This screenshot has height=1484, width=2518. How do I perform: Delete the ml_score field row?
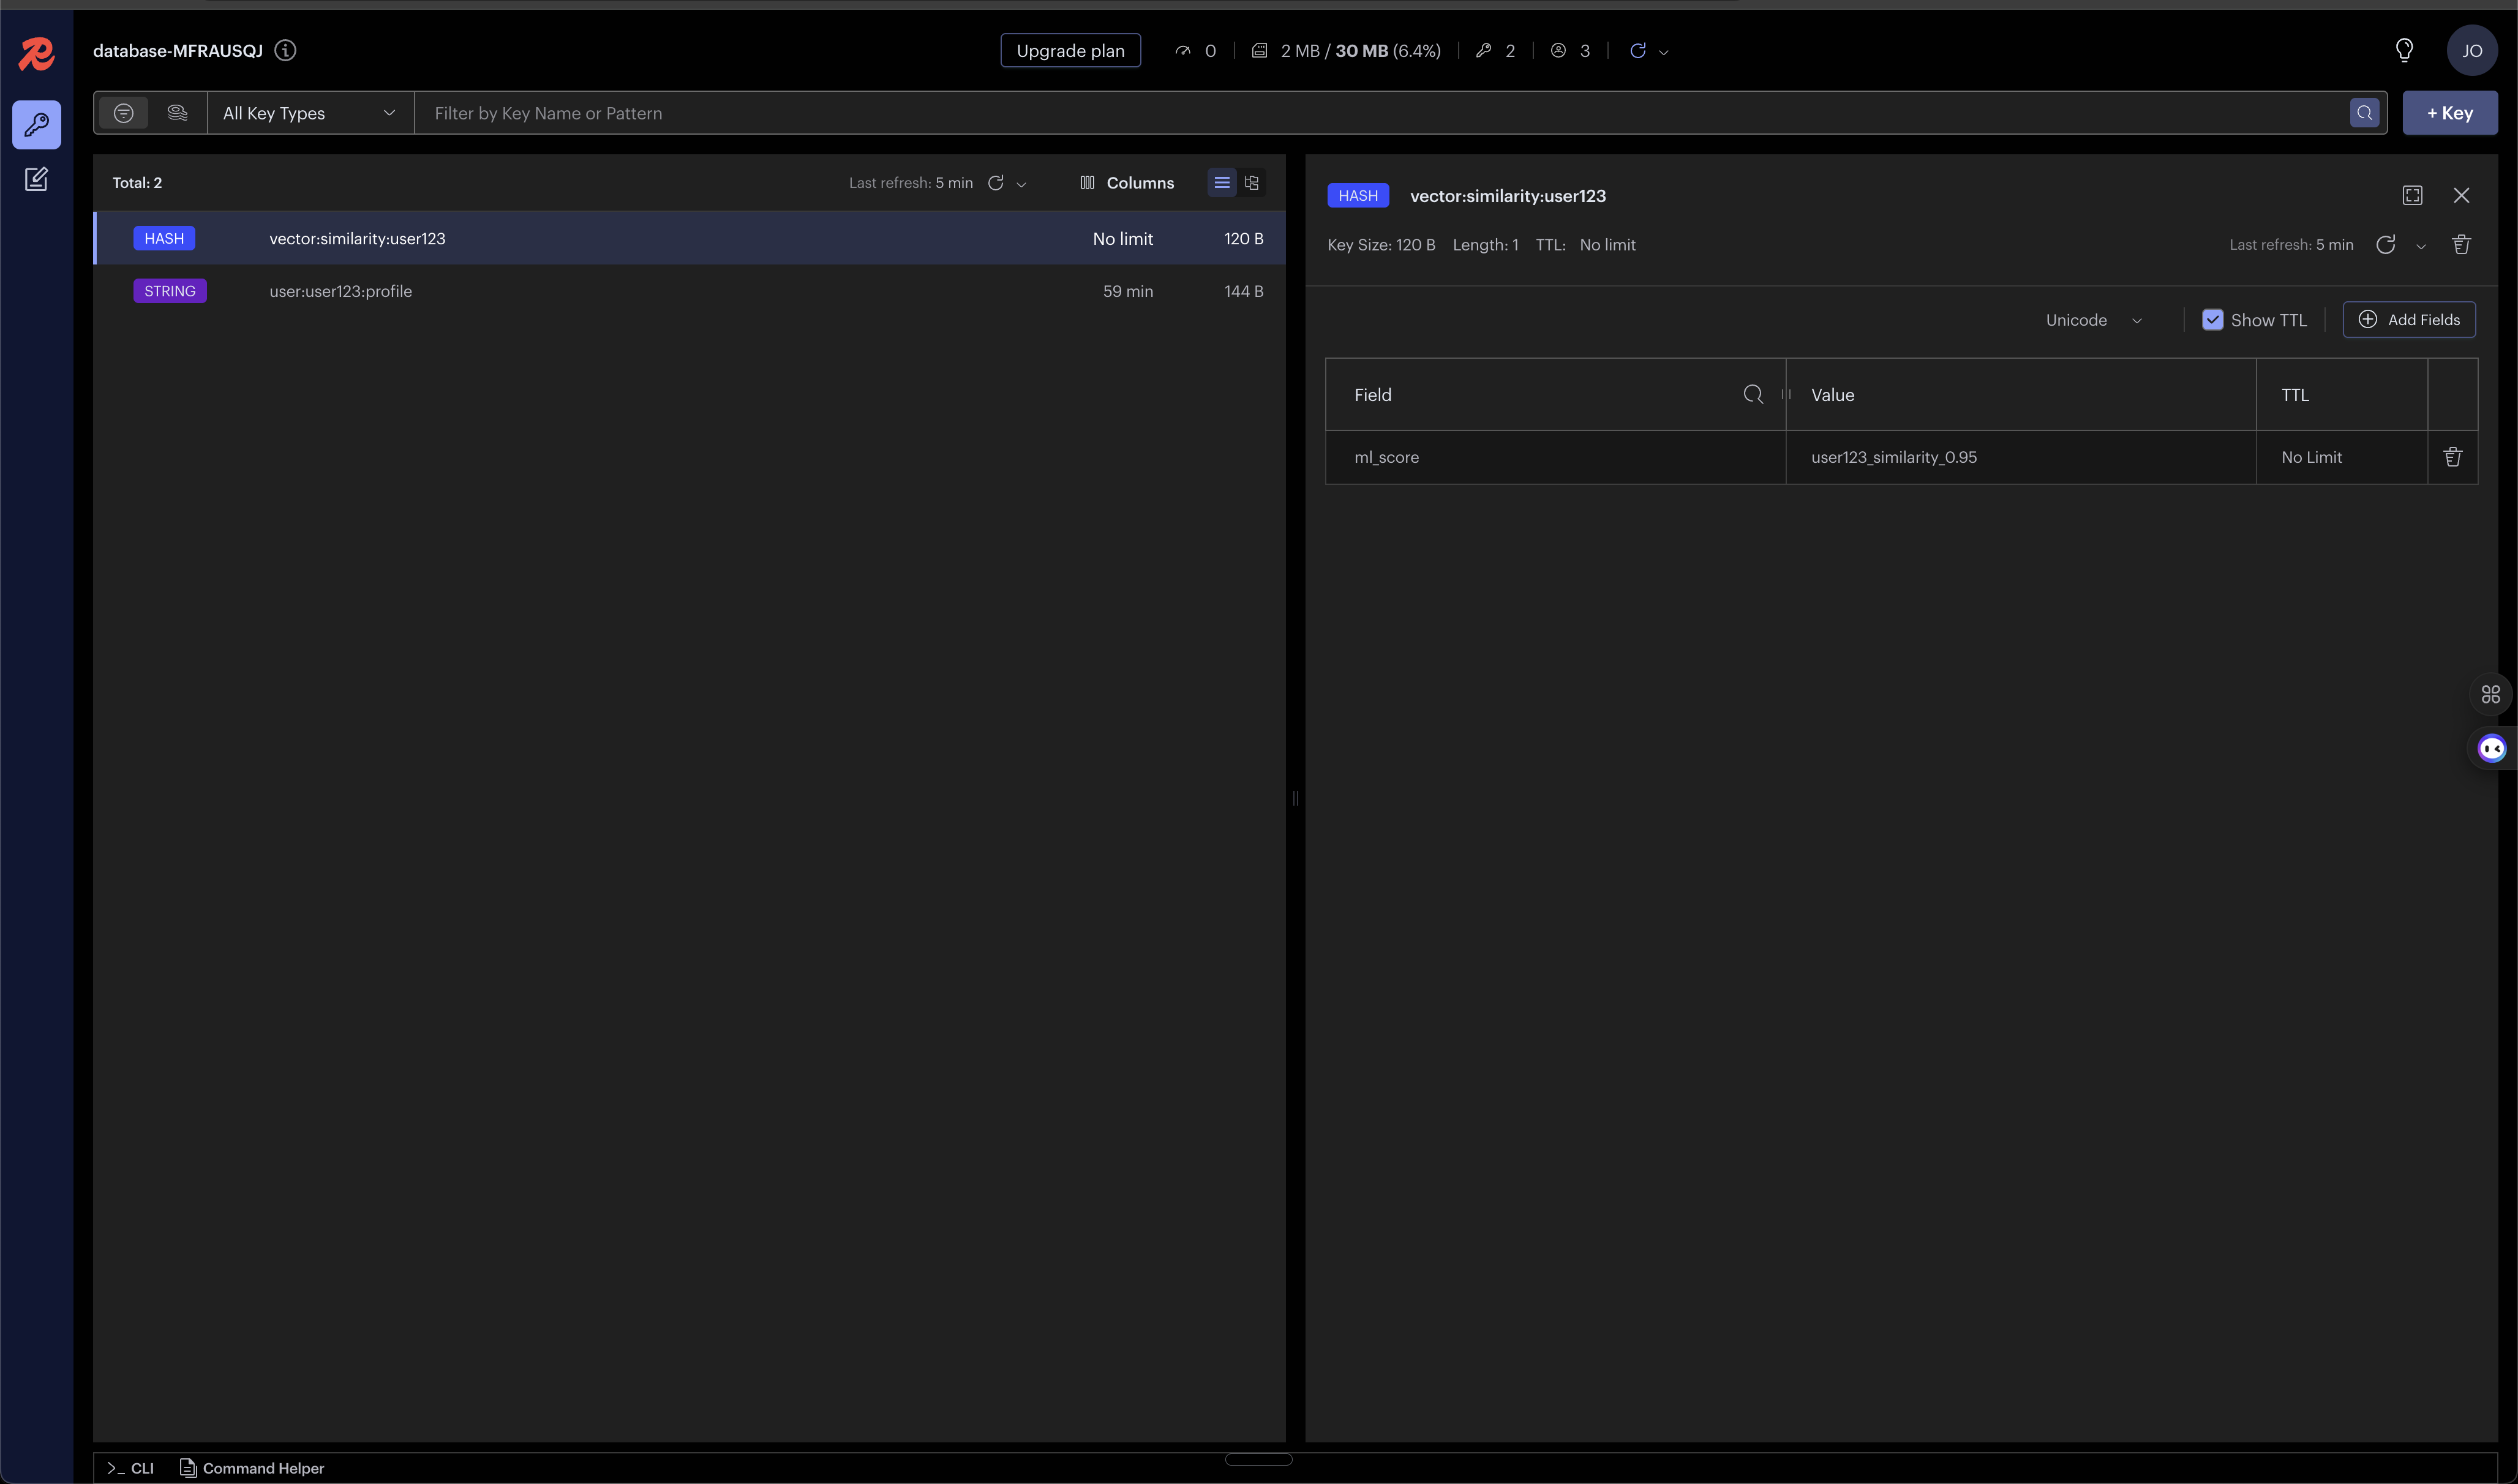[2452, 457]
